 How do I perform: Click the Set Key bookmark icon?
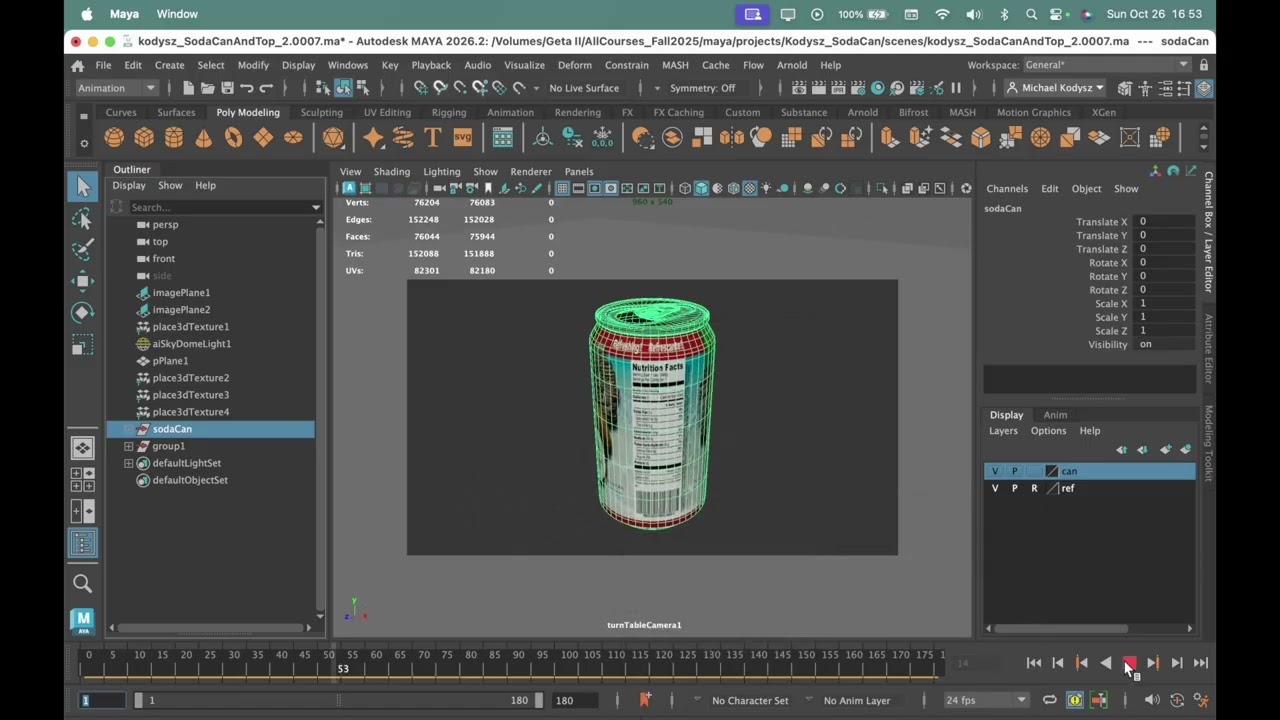click(x=644, y=700)
